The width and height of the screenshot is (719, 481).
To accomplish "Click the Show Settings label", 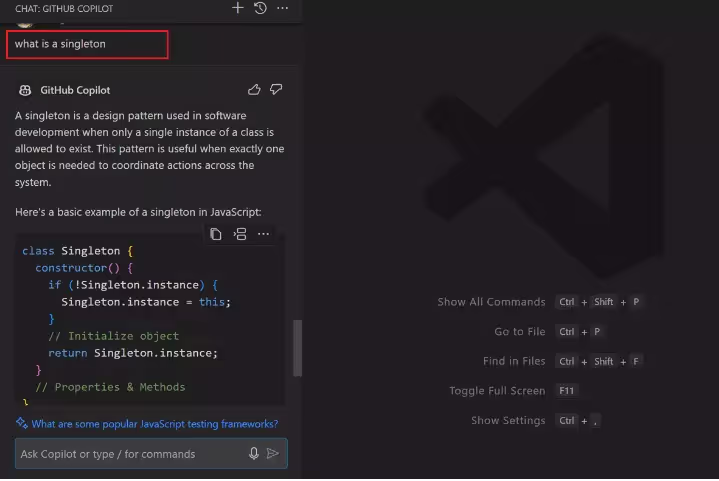I will point(508,420).
